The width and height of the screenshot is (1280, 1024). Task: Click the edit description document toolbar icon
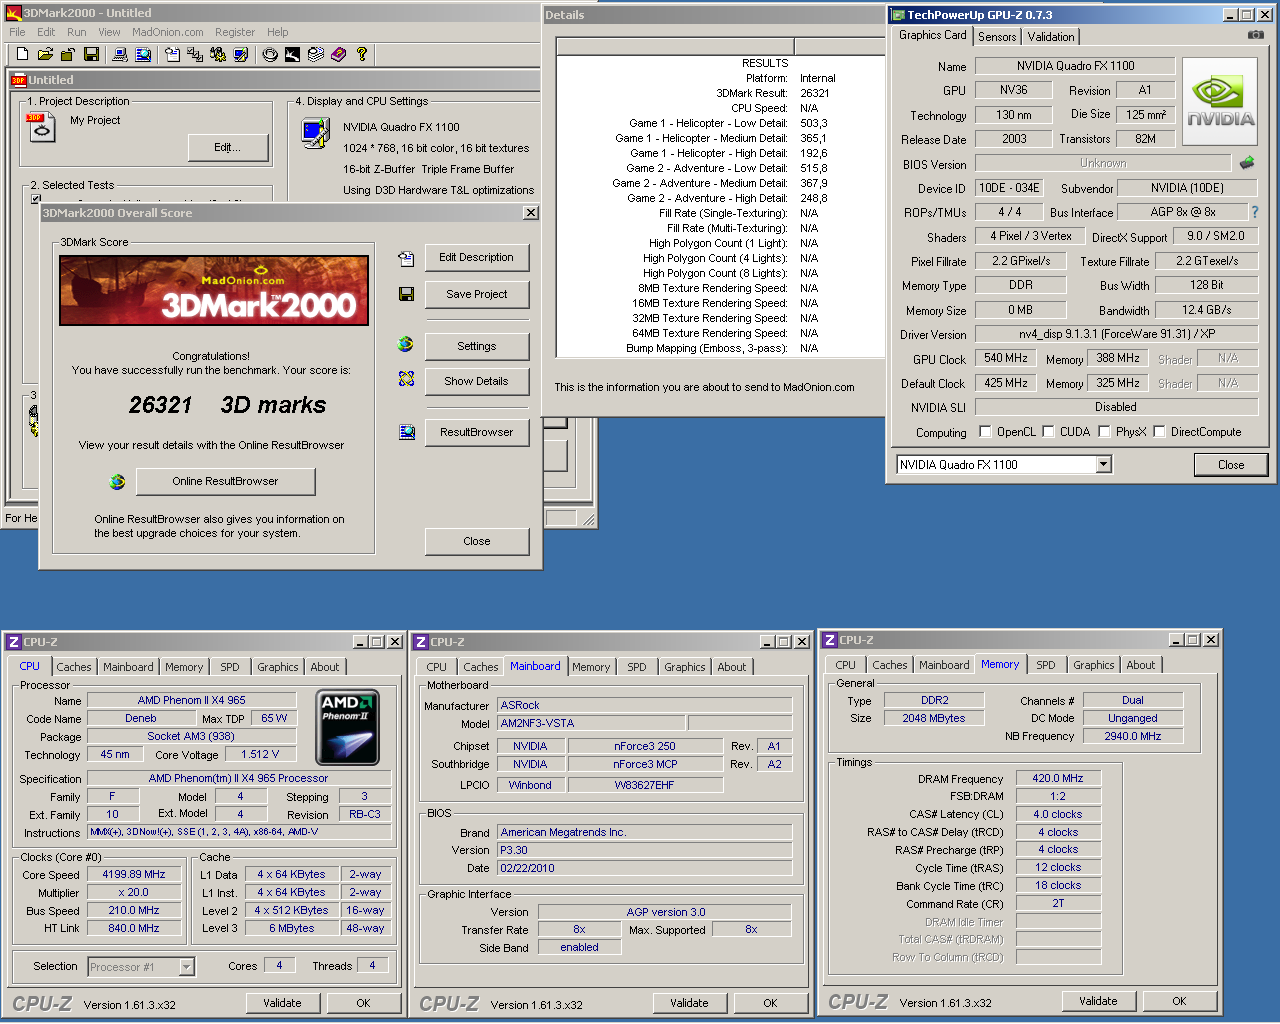[x=172, y=54]
